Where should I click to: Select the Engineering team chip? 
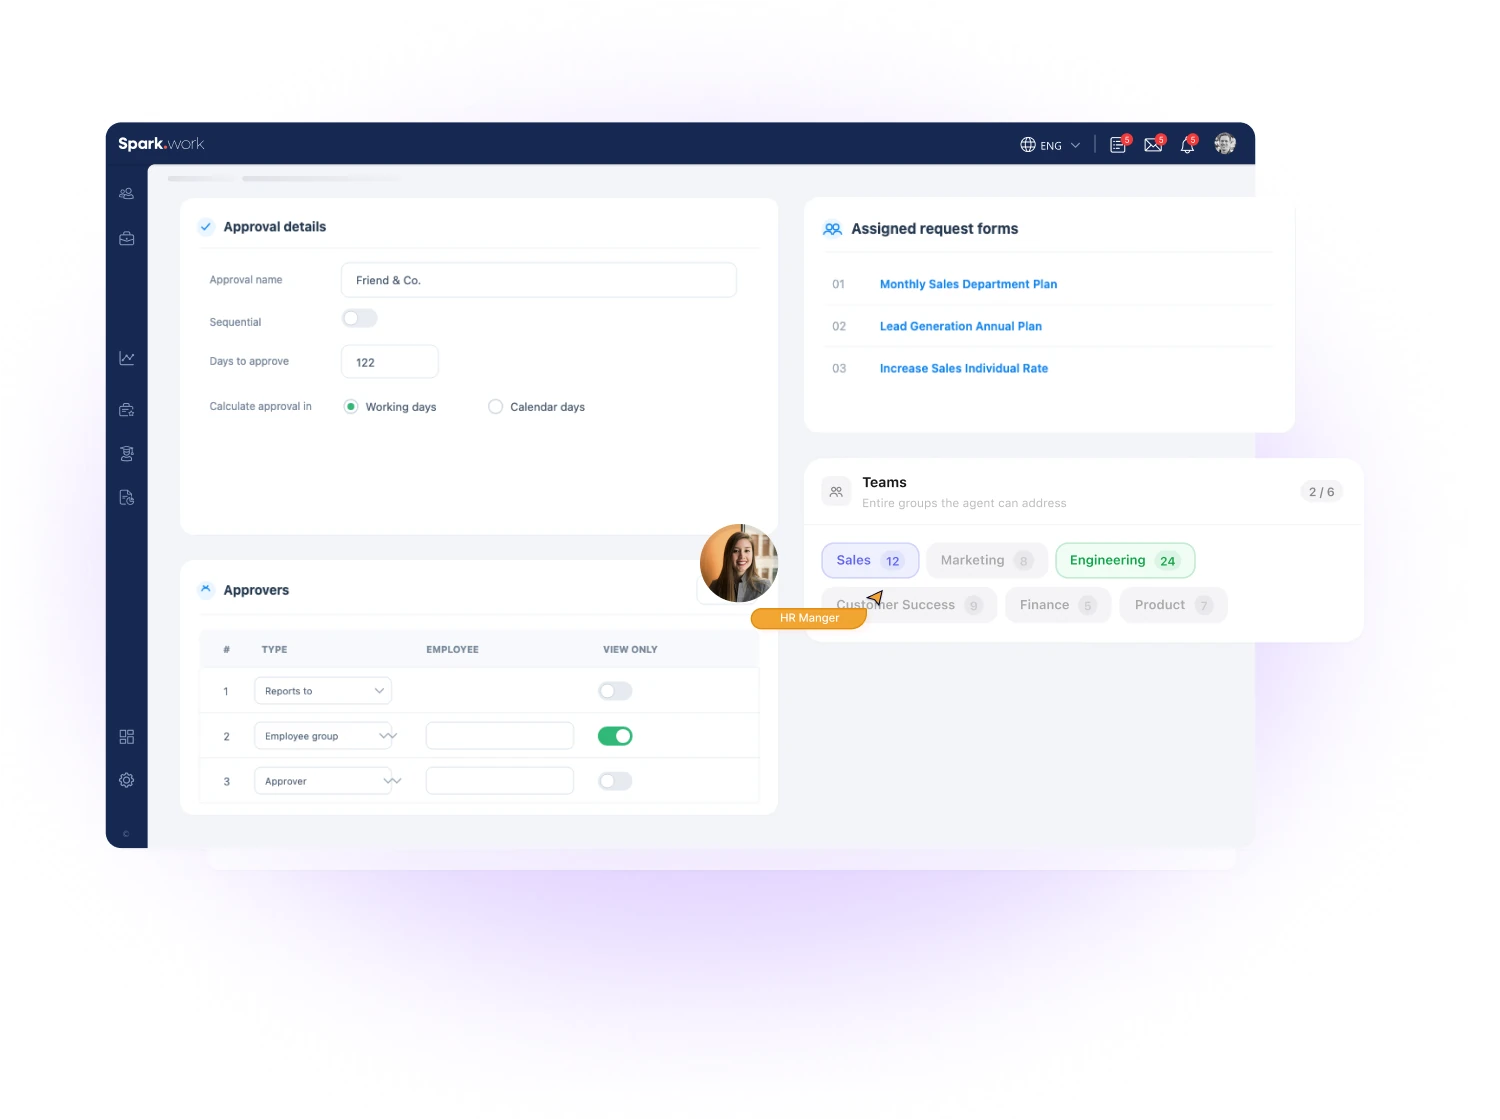pyautogui.click(x=1125, y=561)
